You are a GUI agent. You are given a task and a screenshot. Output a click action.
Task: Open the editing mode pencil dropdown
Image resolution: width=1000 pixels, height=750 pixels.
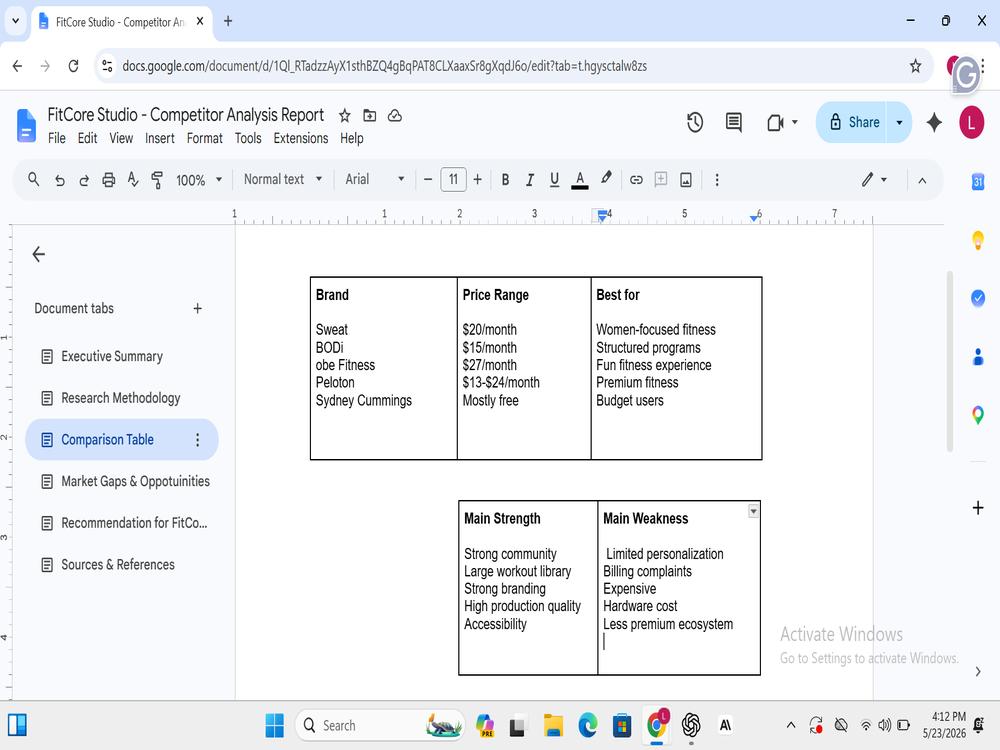point(874,180)
